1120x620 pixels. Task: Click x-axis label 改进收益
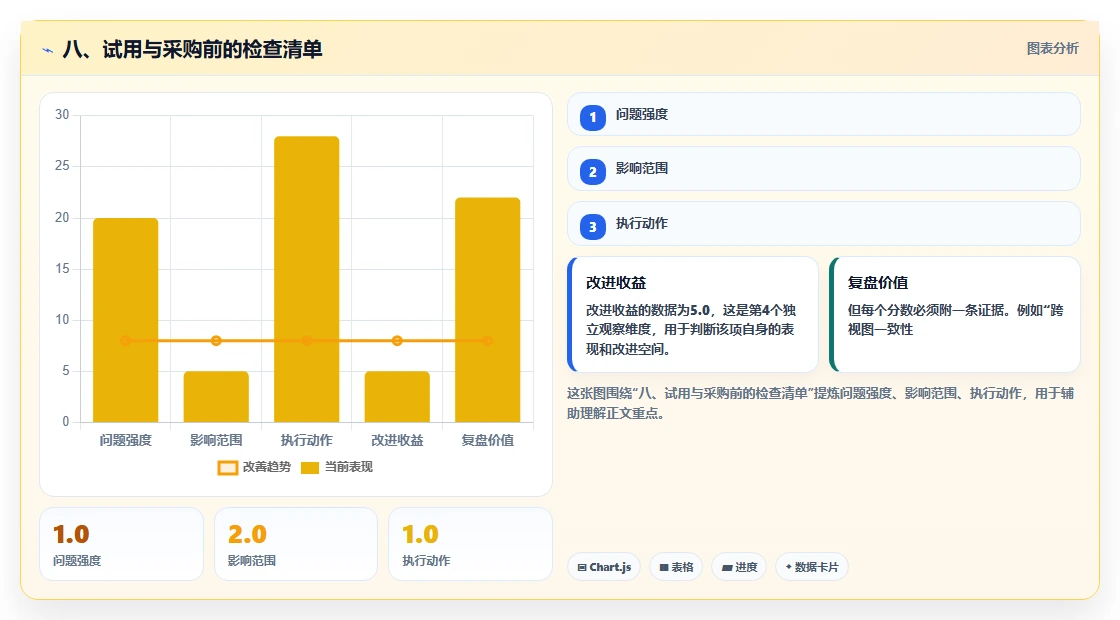[x=397, y=440]
